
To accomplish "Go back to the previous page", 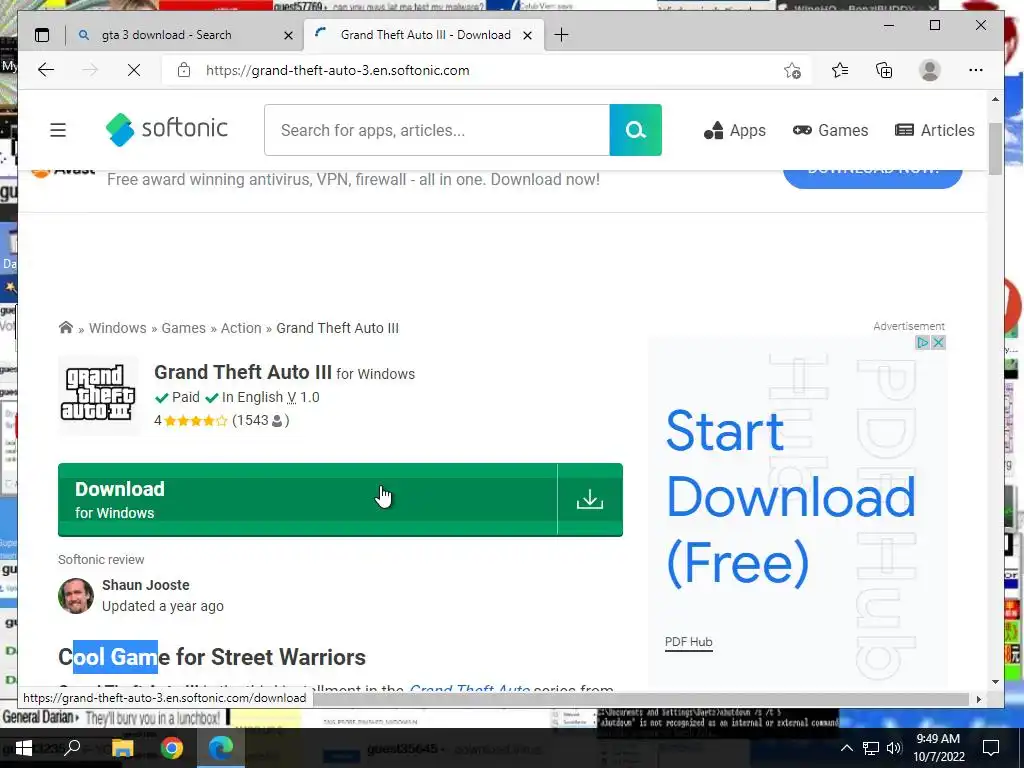I will coord(46,70).
